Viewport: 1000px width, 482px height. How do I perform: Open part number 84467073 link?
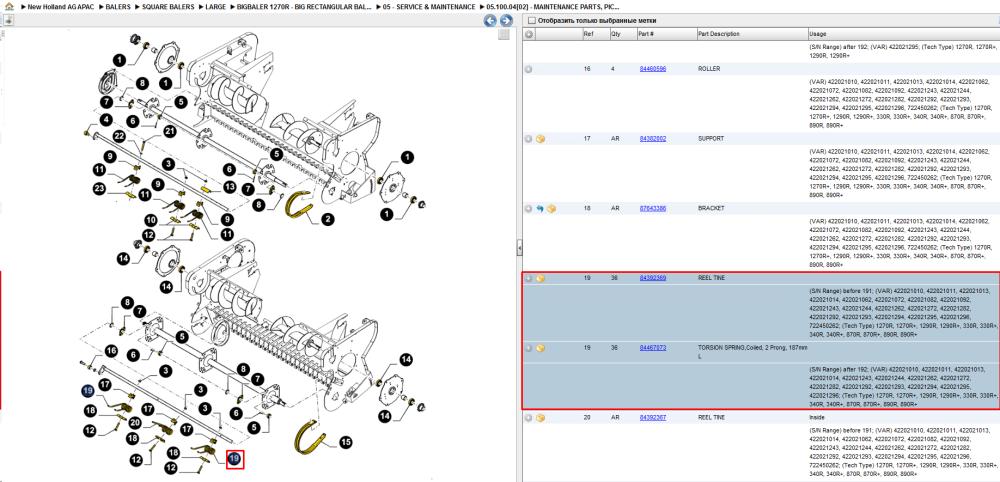[x=652, y=348]
